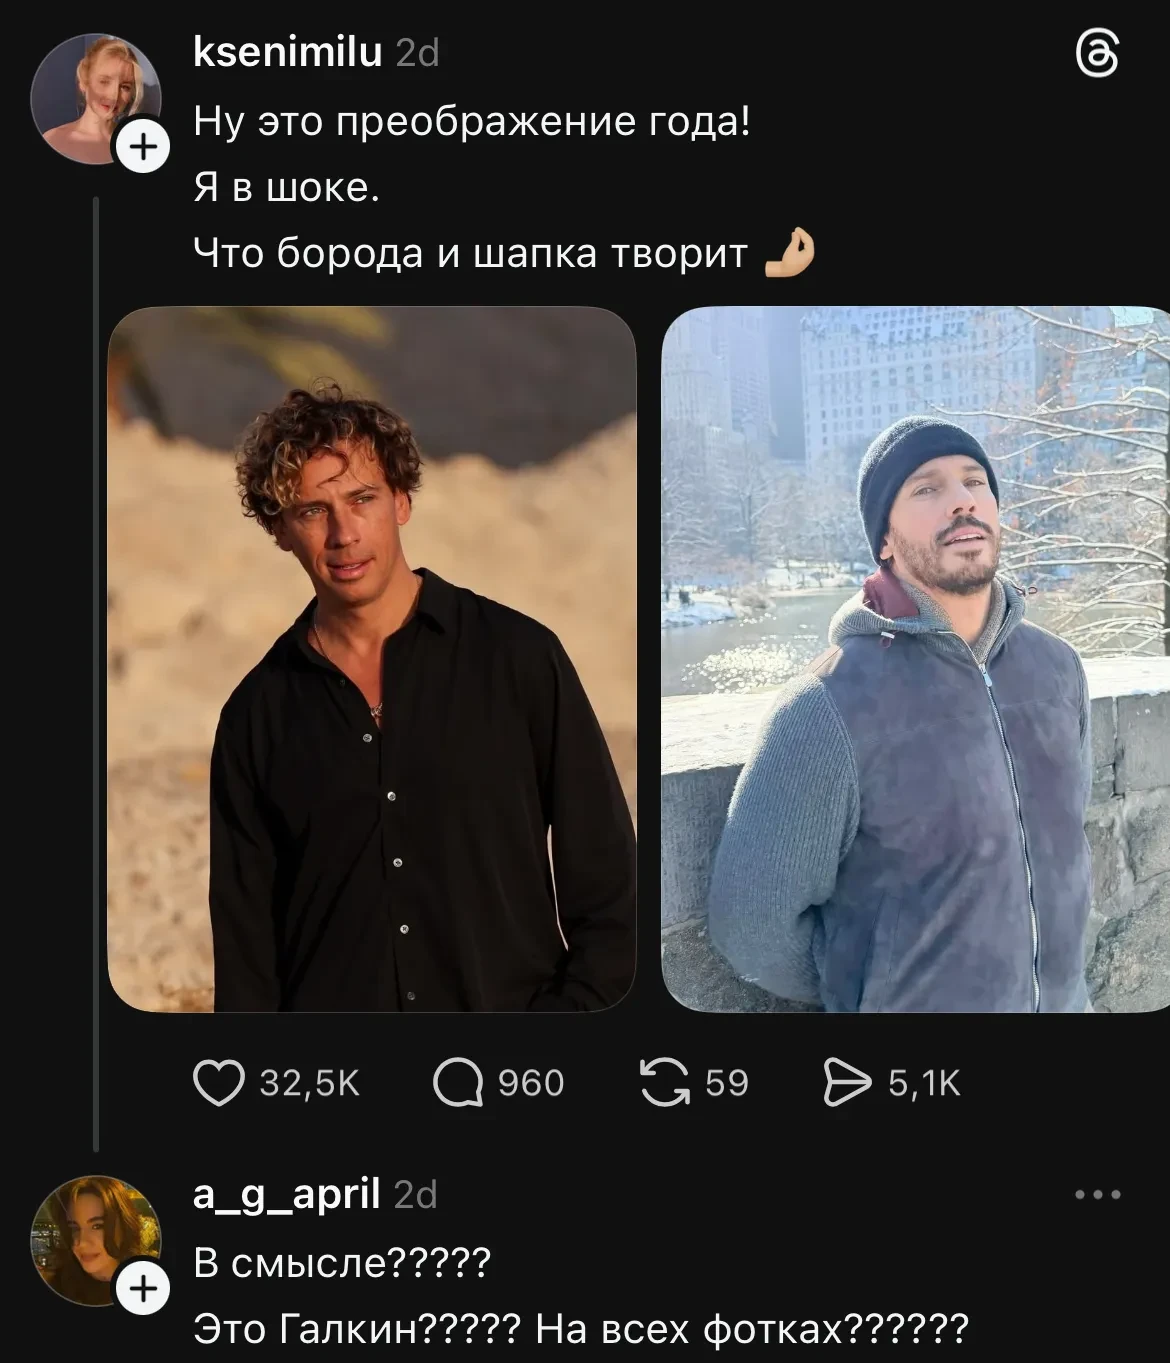1170x1363 pixels.
Task: Visit the ksenimilu username link
Action: (287, 52)
